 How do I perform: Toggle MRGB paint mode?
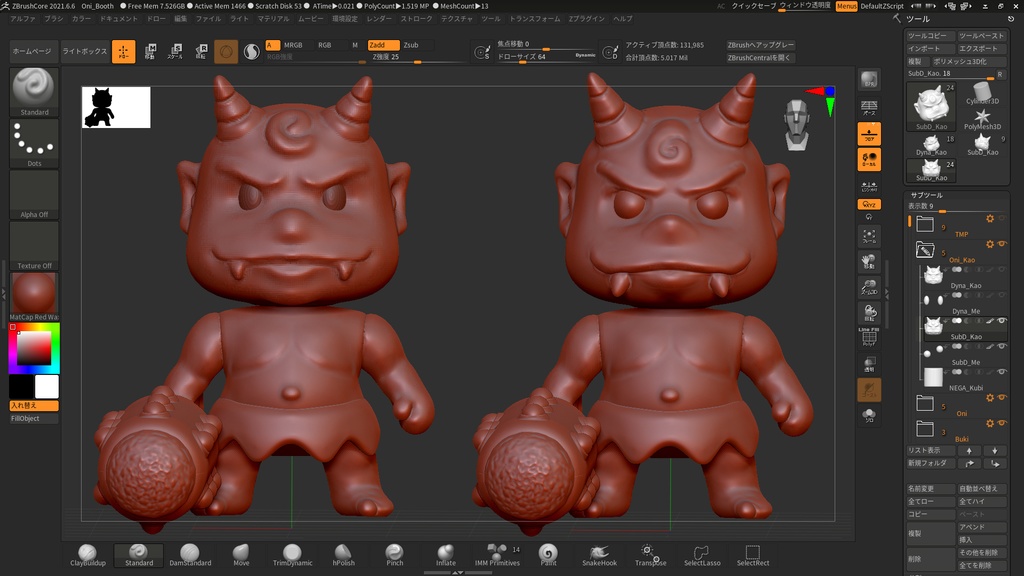point(293,45)
